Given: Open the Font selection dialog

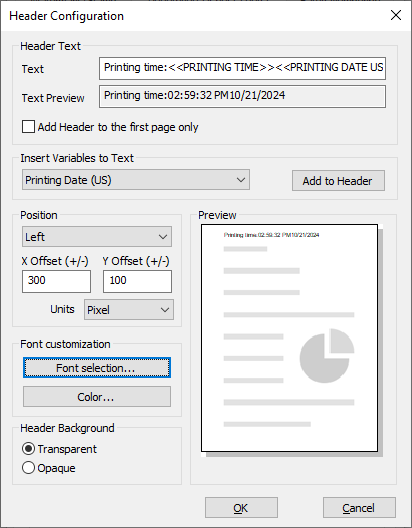Looking at the screenshot, I should (x=97, y=368).
